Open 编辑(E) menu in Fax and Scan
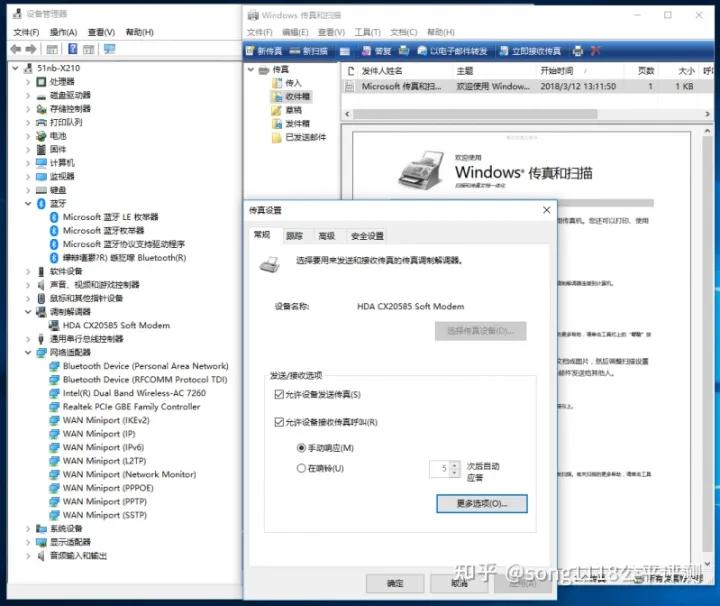720x606 pixels. tap(295, 32)
